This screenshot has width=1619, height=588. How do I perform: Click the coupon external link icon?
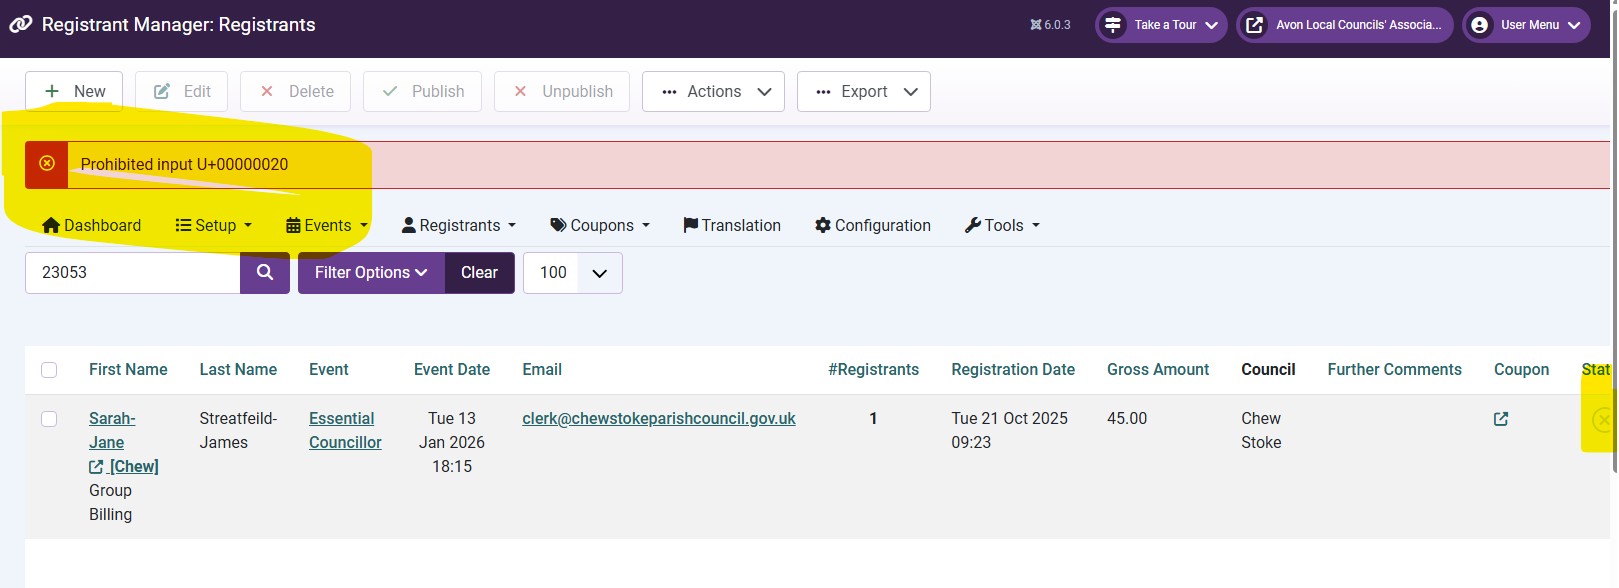click(x=1500, y=419)
